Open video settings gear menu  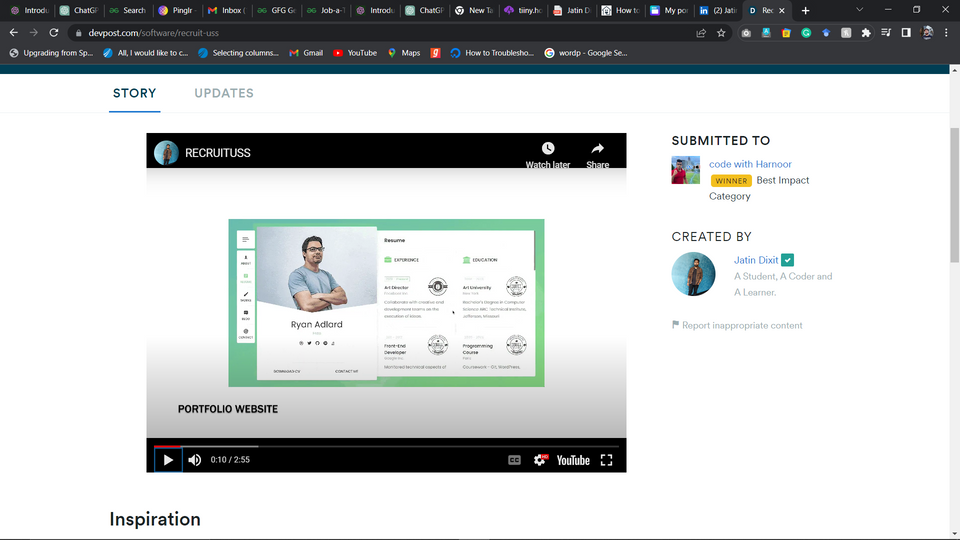(541, 460)
